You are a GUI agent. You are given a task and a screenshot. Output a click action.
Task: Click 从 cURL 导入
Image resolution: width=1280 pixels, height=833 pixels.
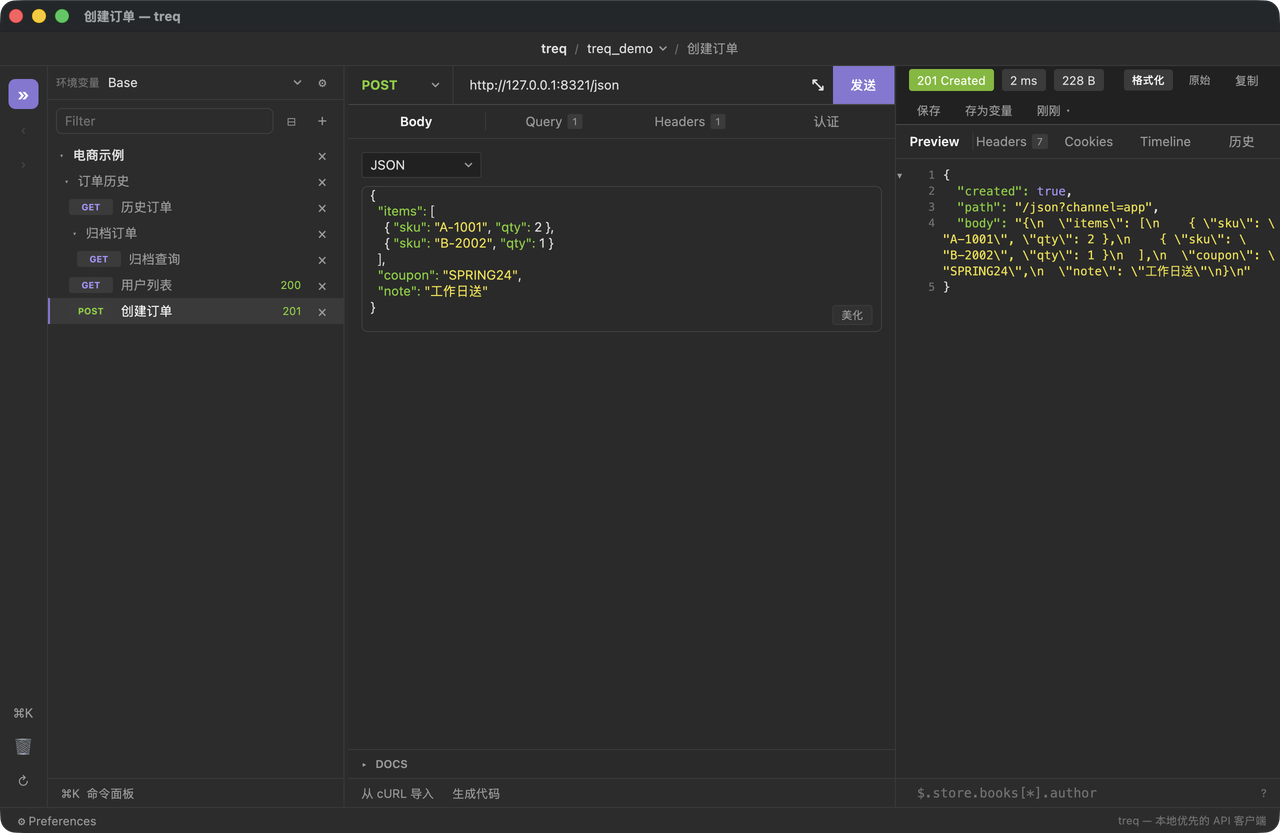(397, 793)
